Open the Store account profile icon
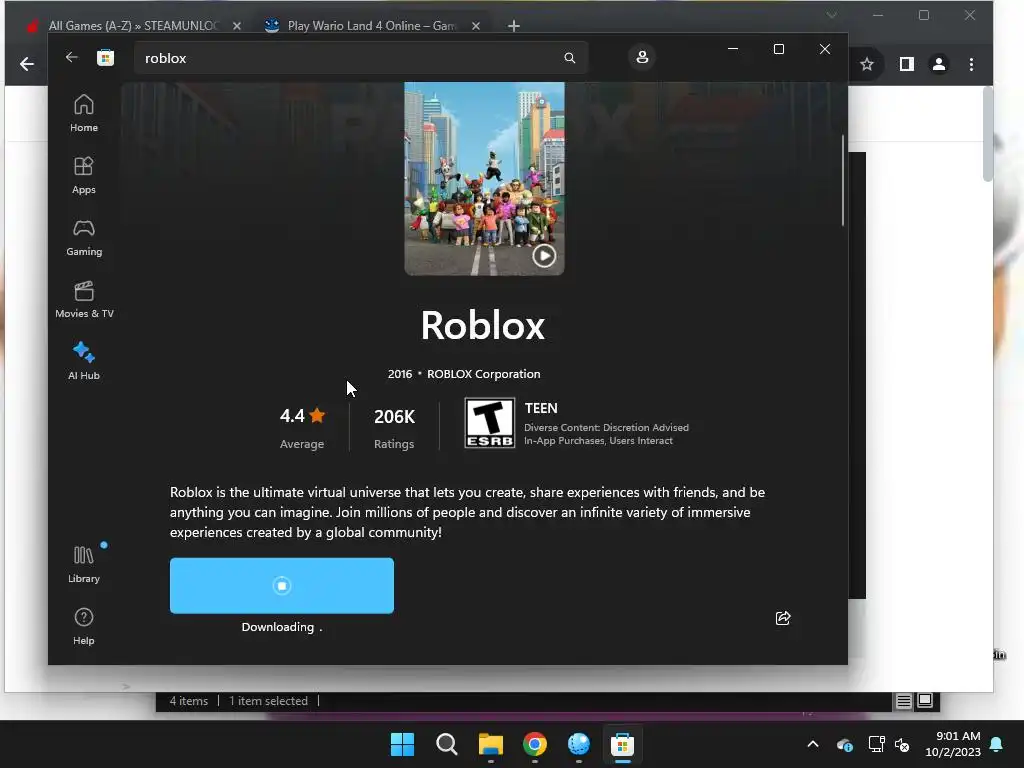Viewport: 1024px width, 768px height. tap(642, 57)
